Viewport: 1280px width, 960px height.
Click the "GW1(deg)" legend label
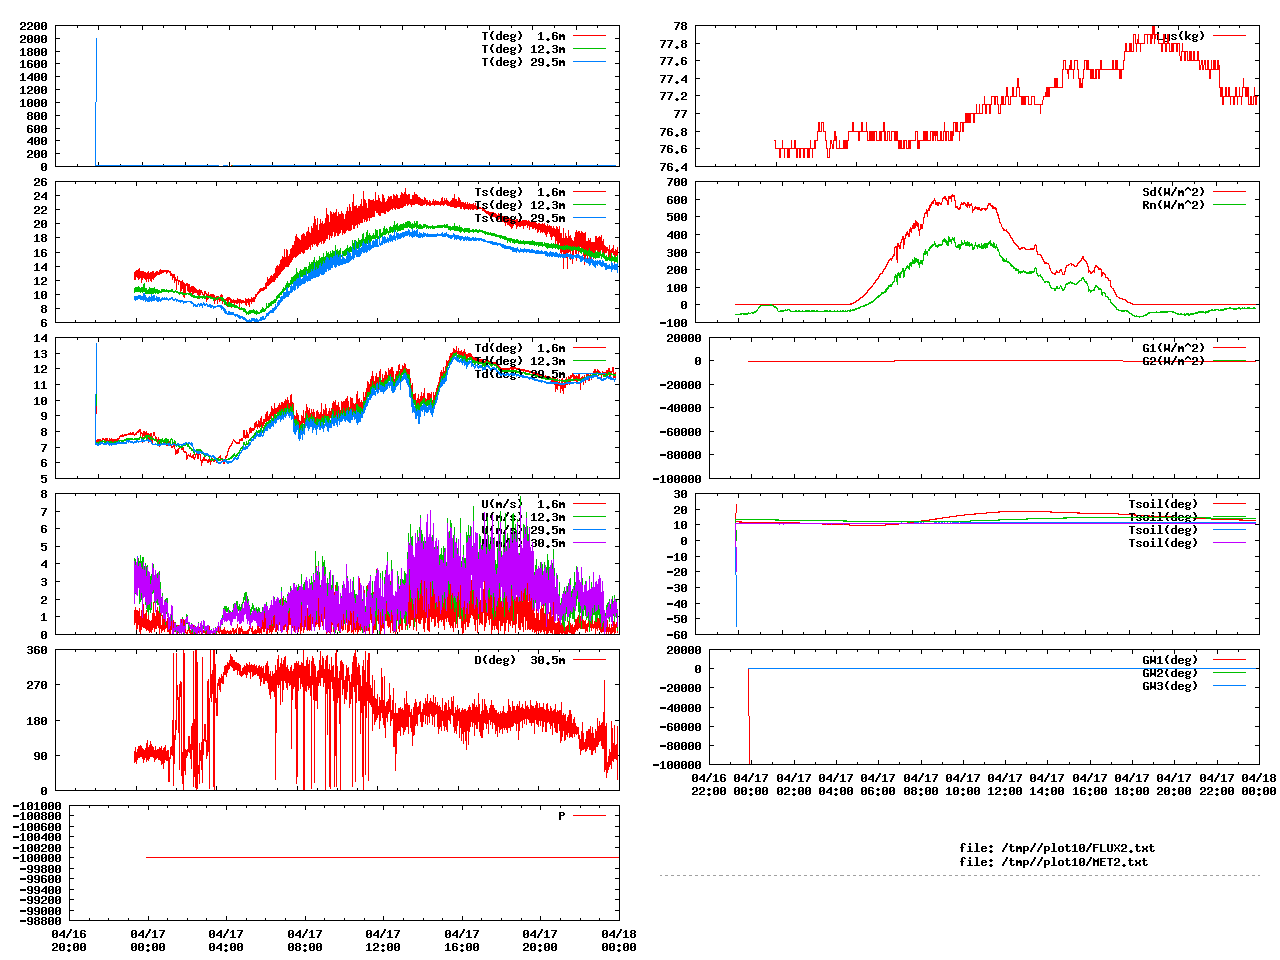(1170, 660)
